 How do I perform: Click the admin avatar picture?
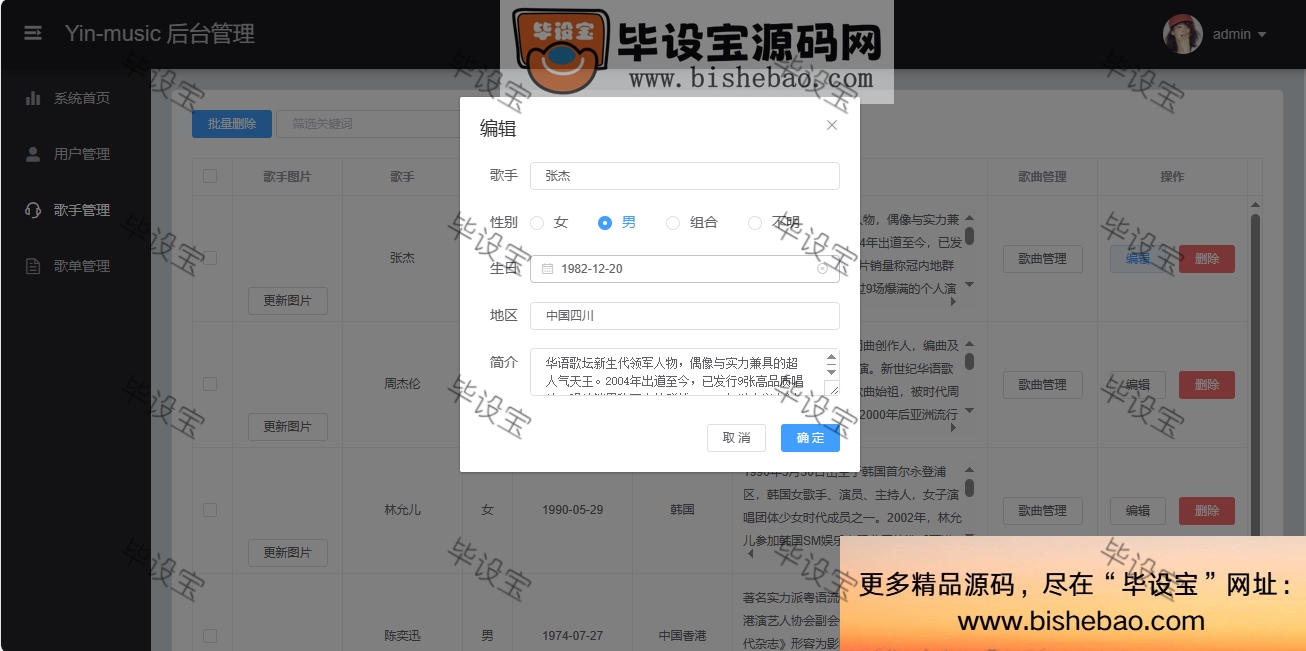point(1182,34)
